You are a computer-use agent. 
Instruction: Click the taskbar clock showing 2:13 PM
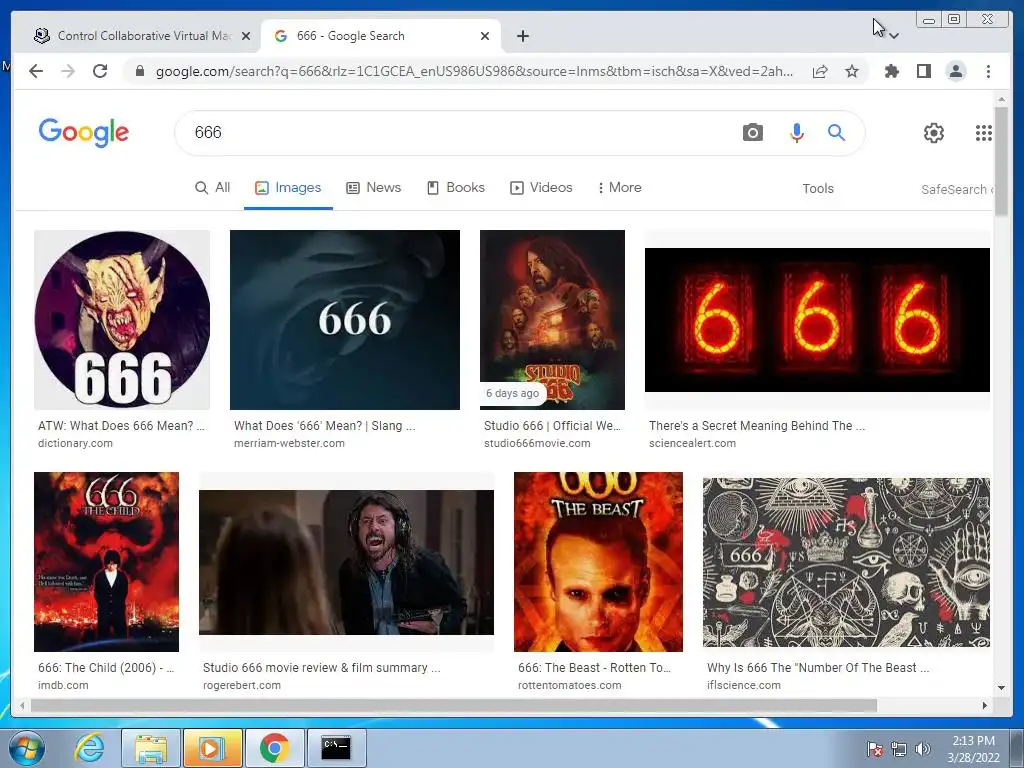[973, 749]
